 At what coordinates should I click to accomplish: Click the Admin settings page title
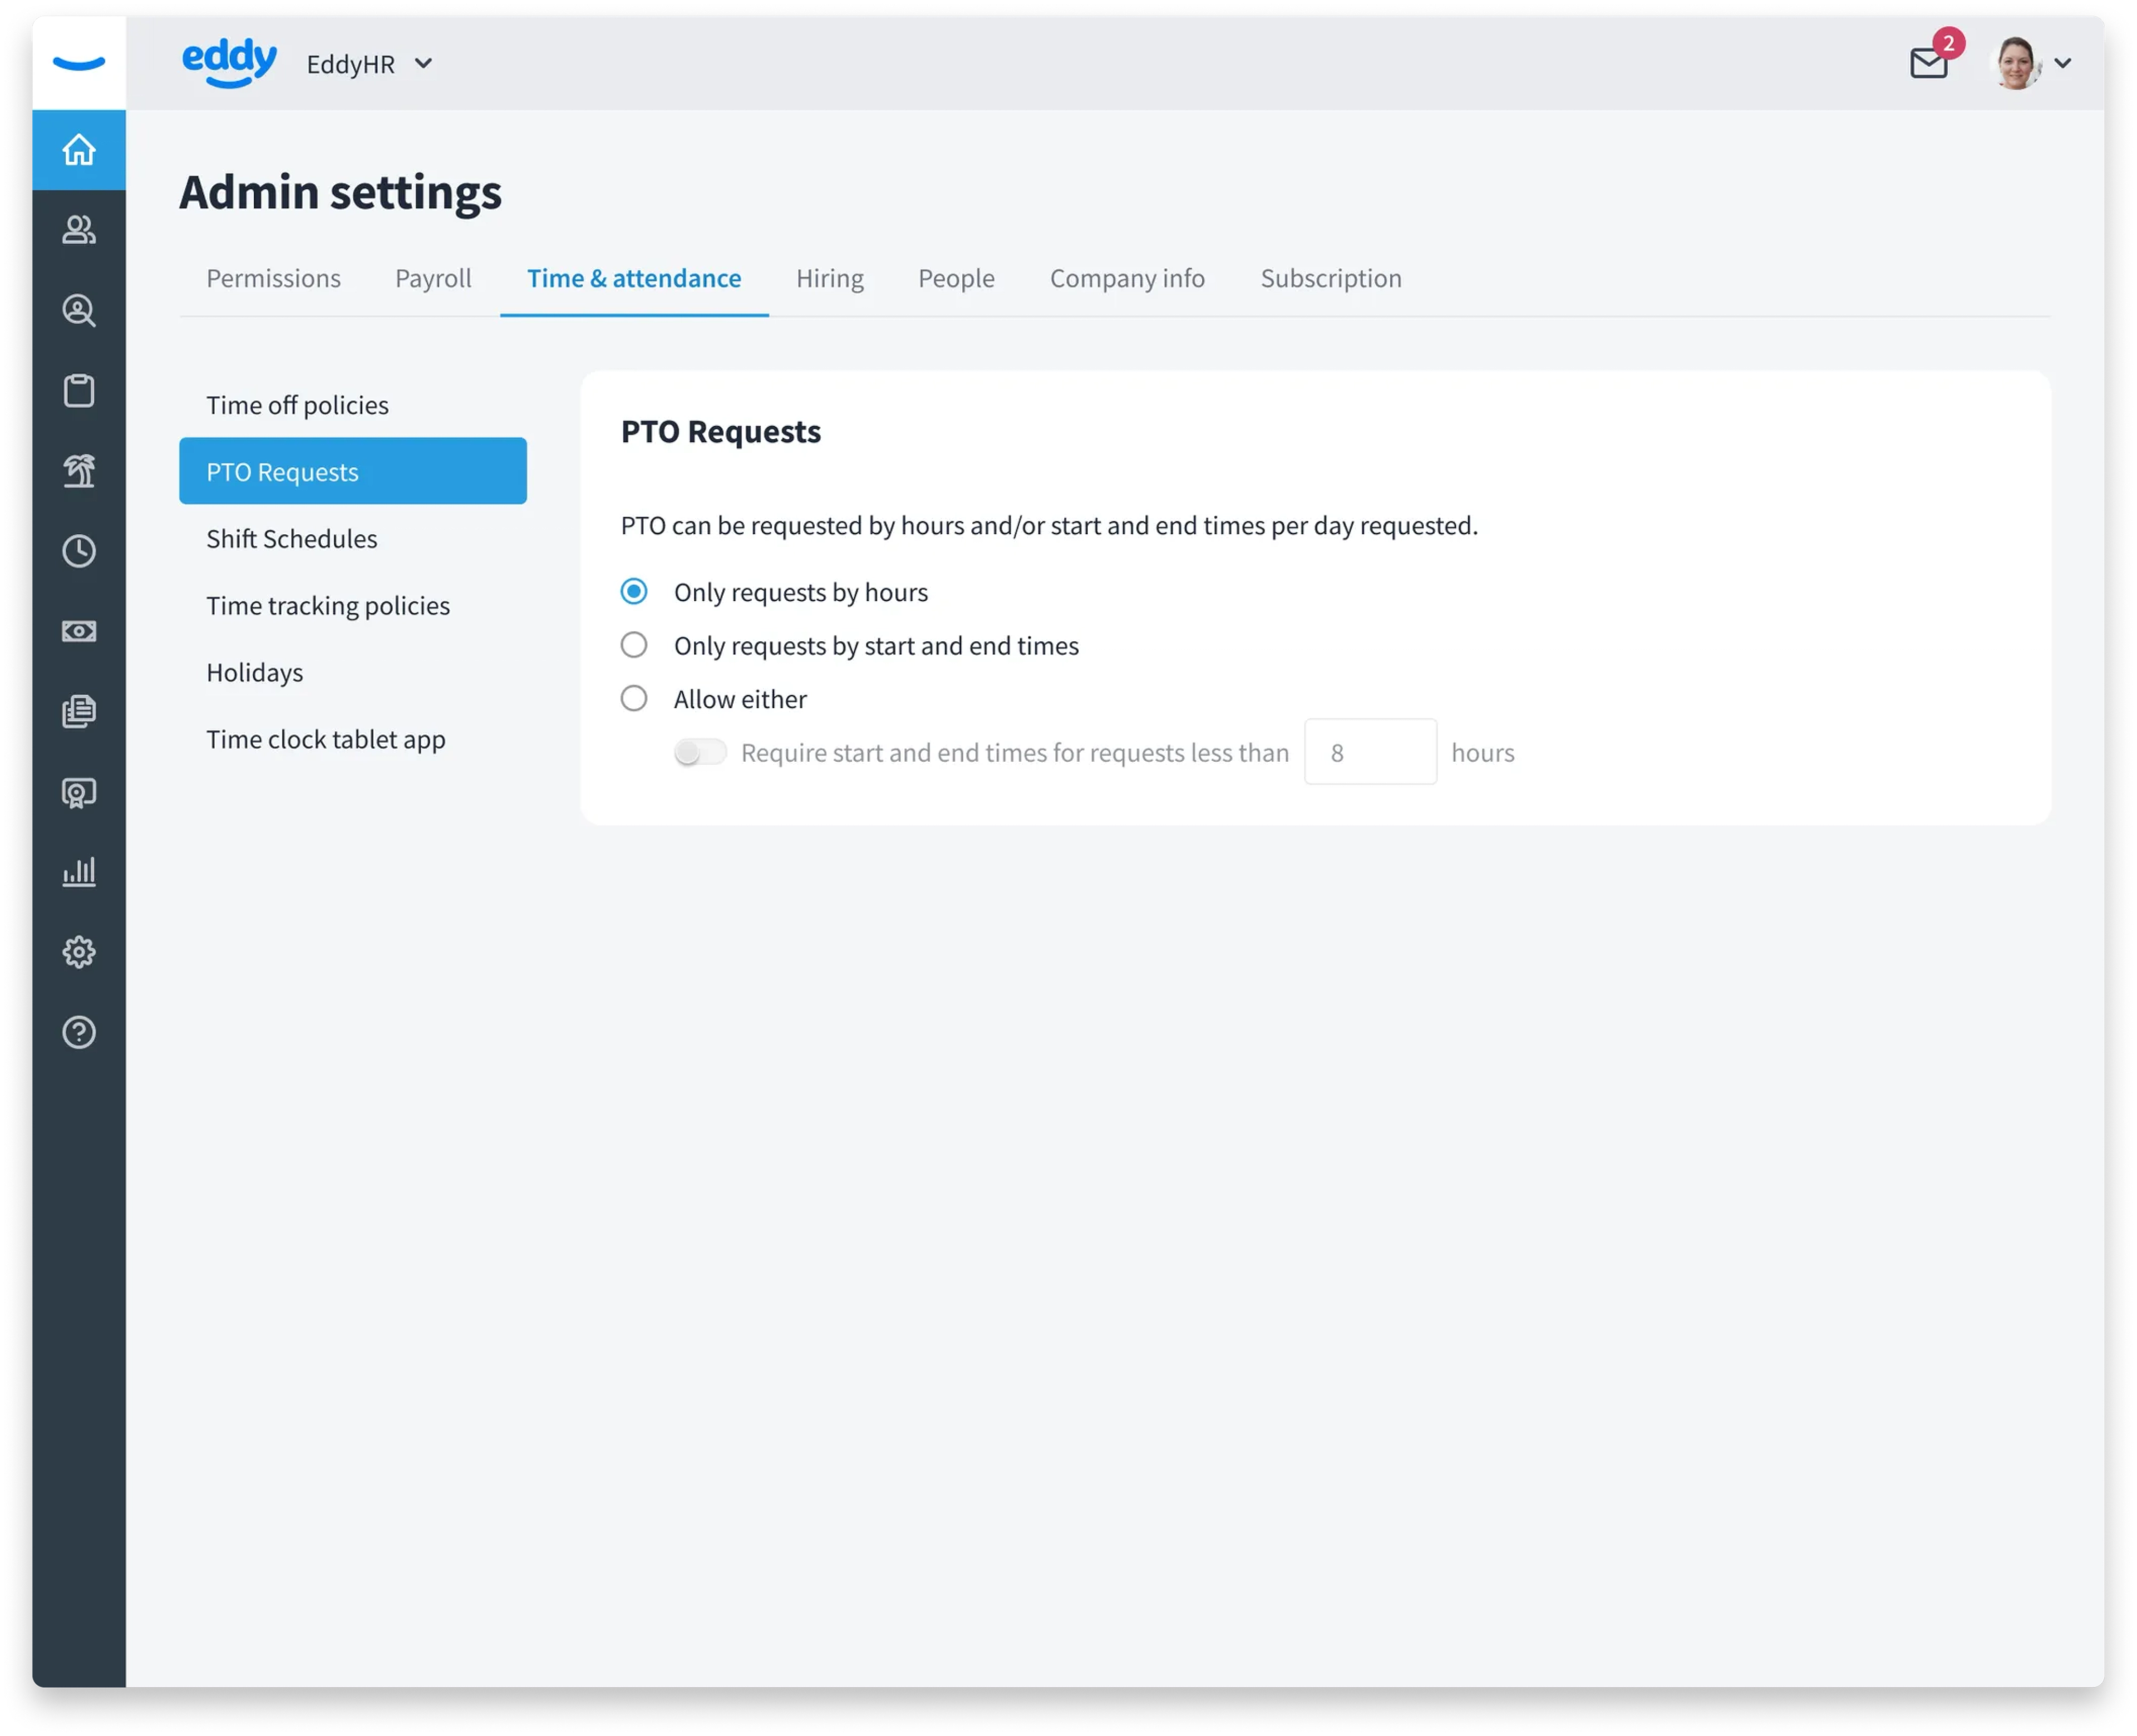pyautogui.click(x=340, y=192)
